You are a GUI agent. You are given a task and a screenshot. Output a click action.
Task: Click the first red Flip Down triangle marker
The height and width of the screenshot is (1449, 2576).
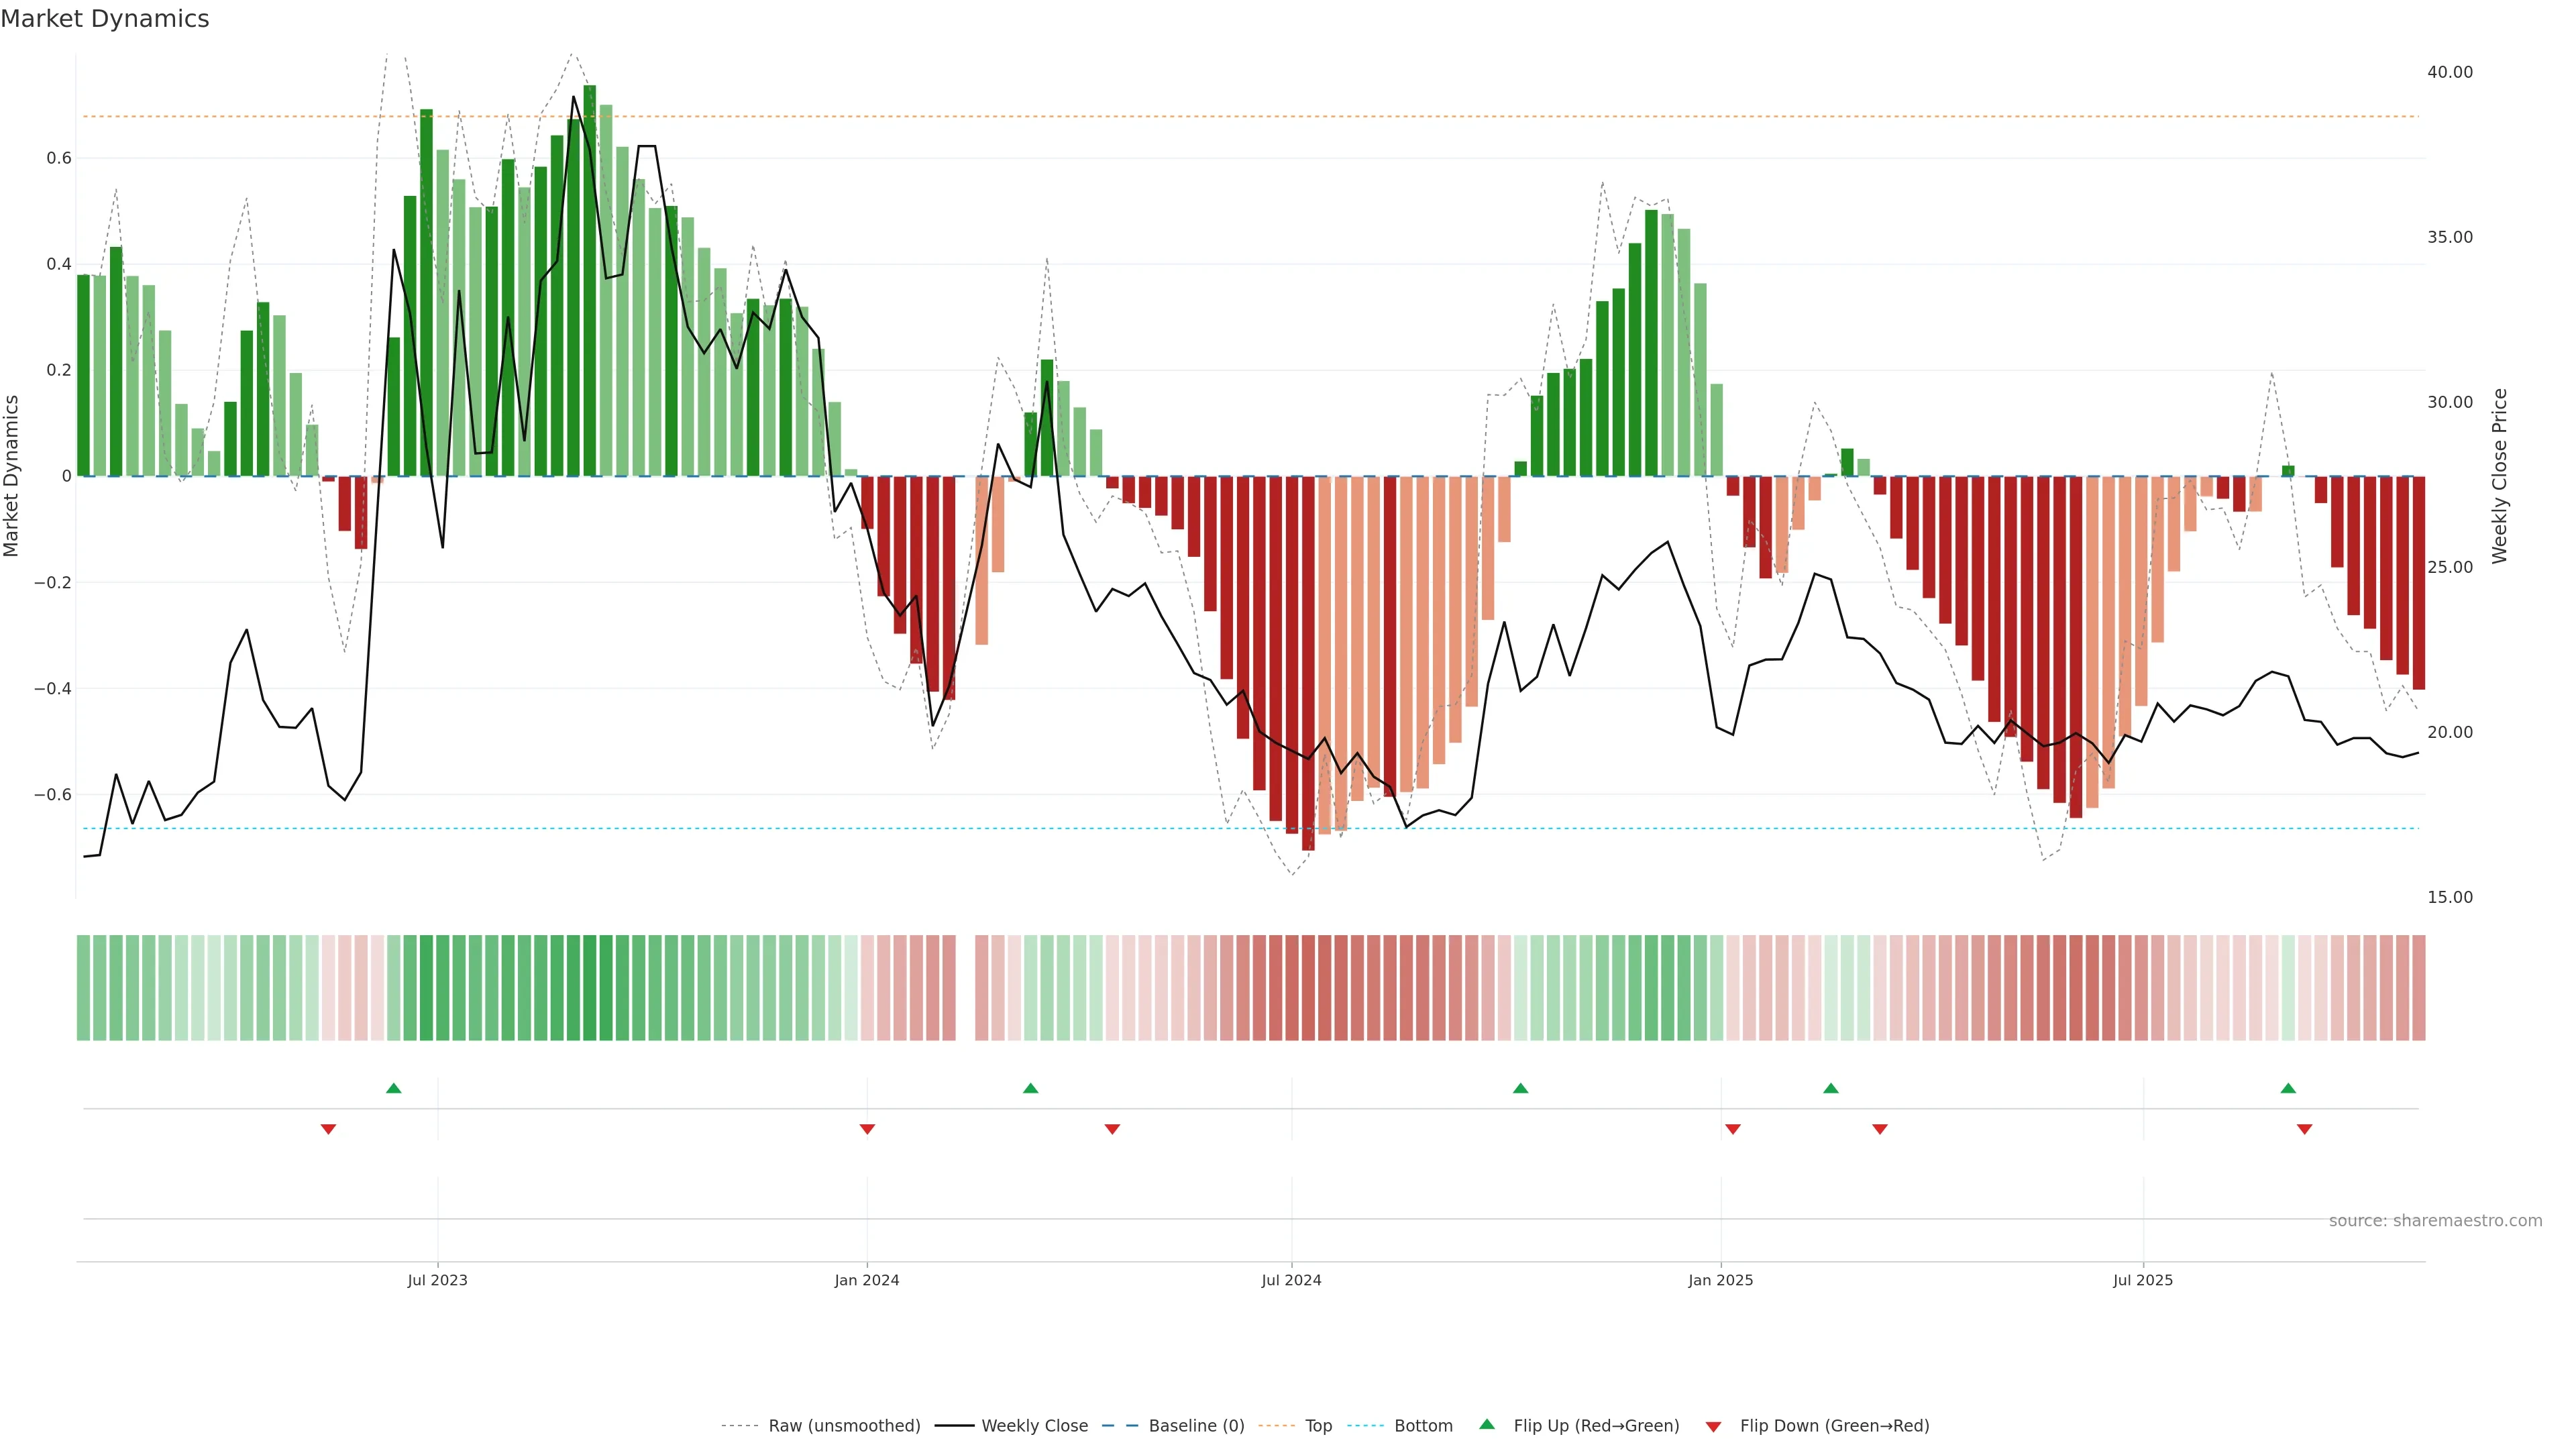[328, 1129]
